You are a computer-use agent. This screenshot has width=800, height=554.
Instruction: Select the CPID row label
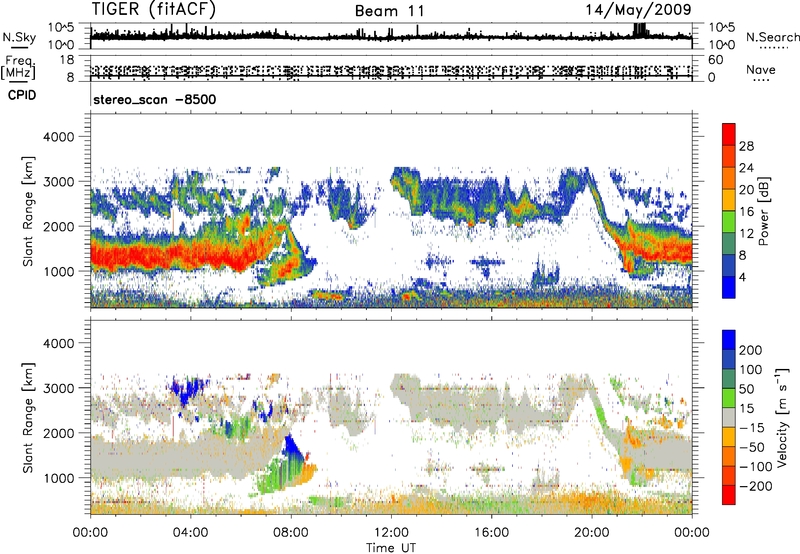tap(22, 95)
